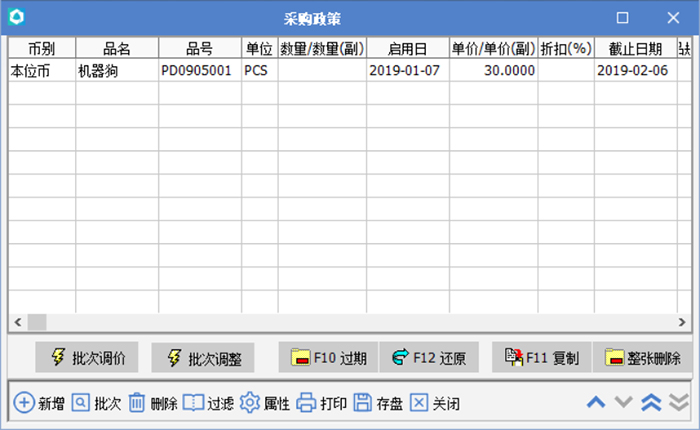
Task: Click the 关闭 close toolbar icon
Action: pos(420,403)
